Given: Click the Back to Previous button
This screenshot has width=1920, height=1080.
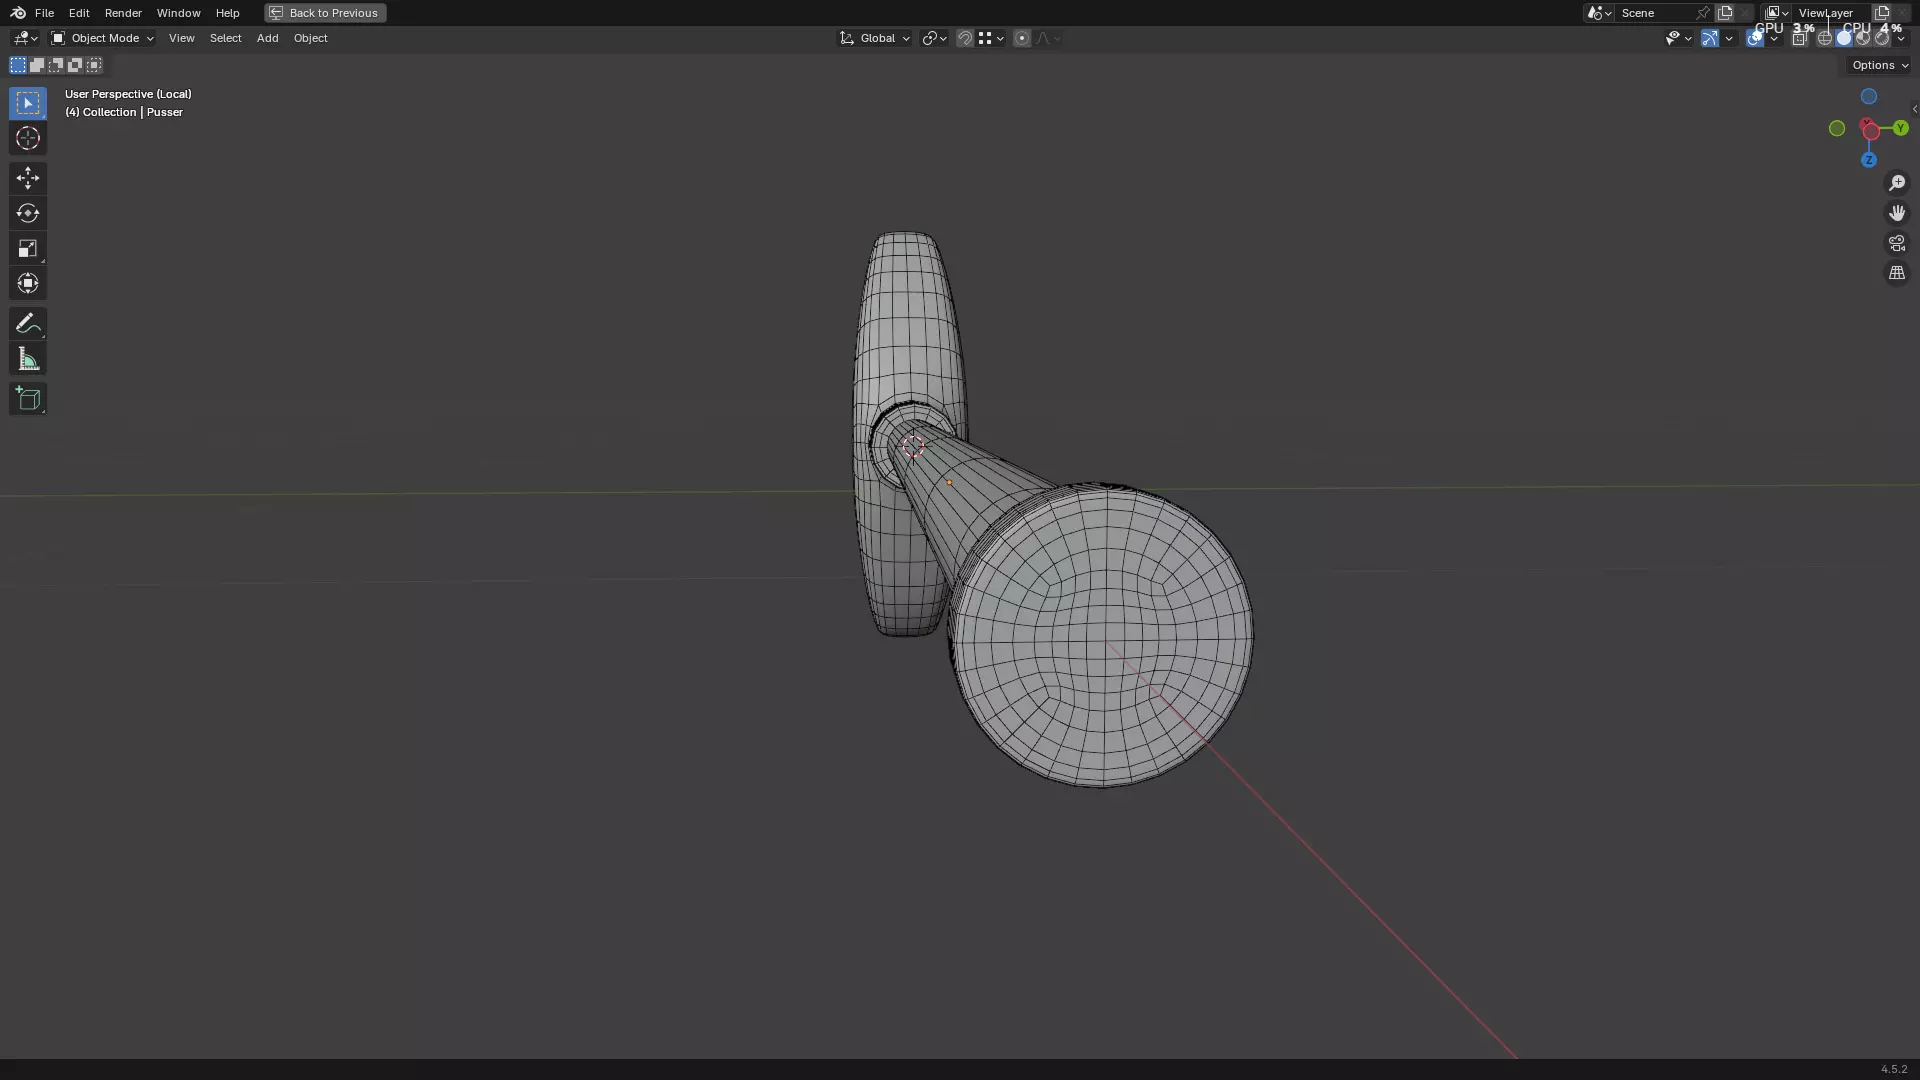Looking at the screenshot, I should 325,13.
